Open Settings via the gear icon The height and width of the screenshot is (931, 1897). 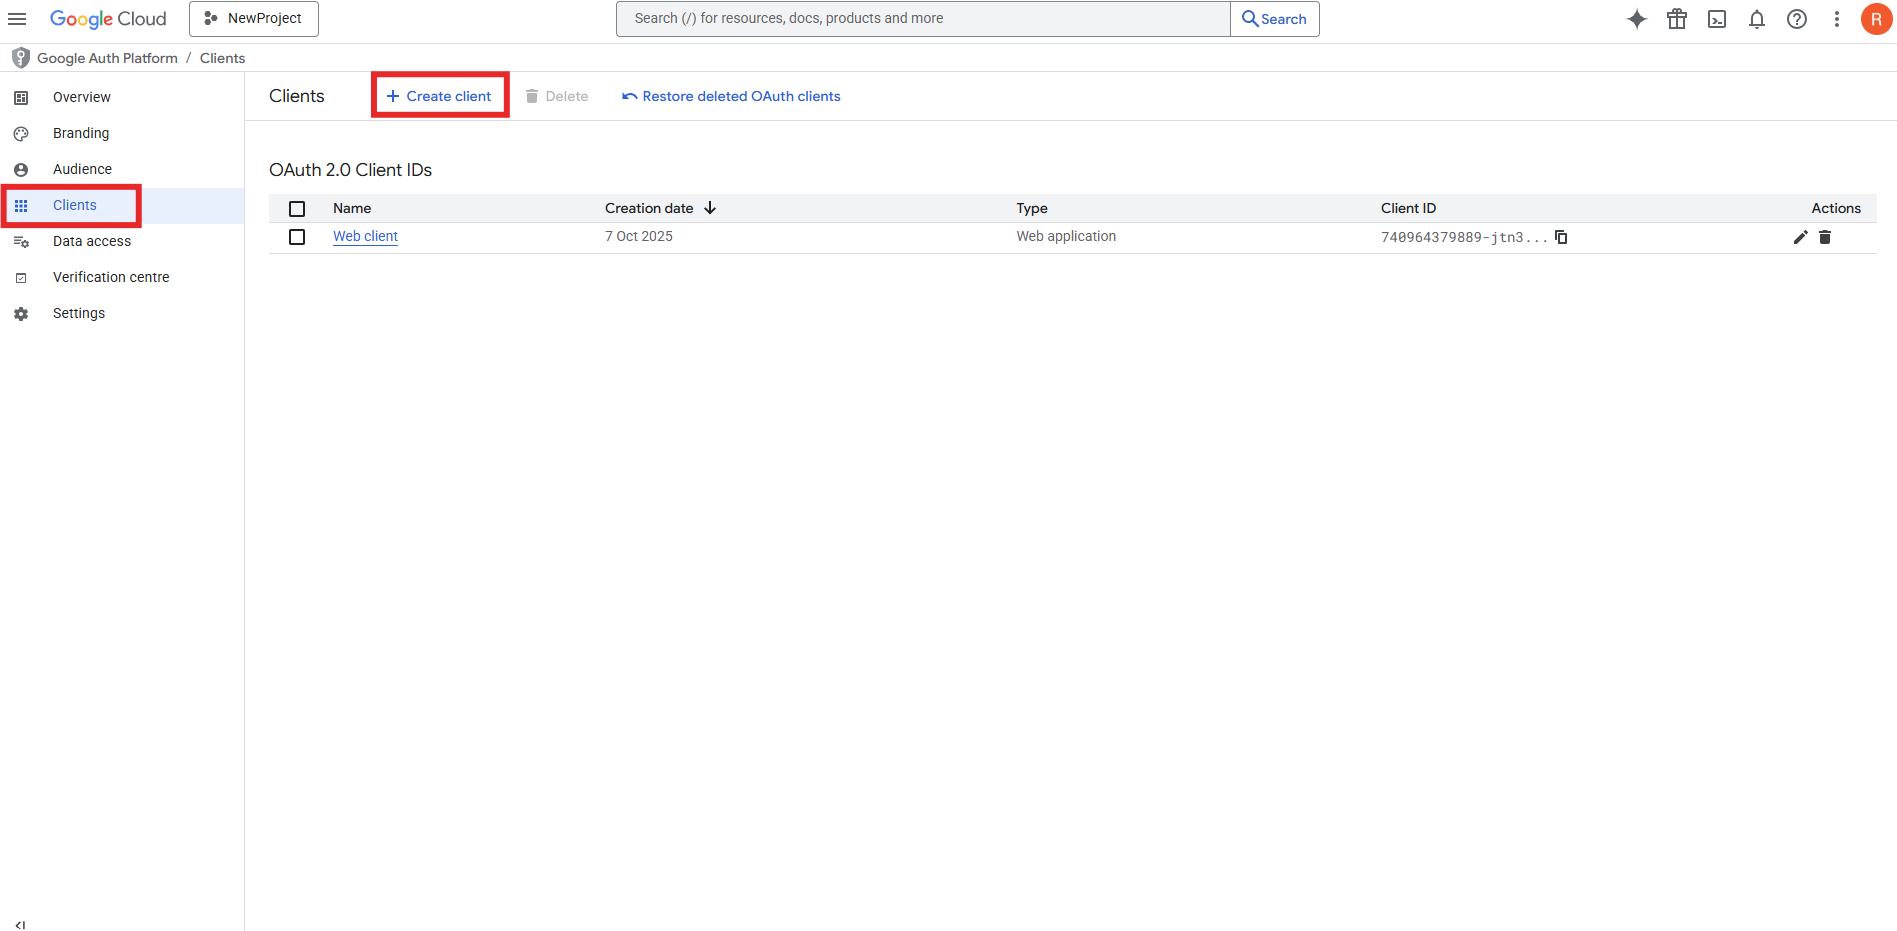pos(21,313)
